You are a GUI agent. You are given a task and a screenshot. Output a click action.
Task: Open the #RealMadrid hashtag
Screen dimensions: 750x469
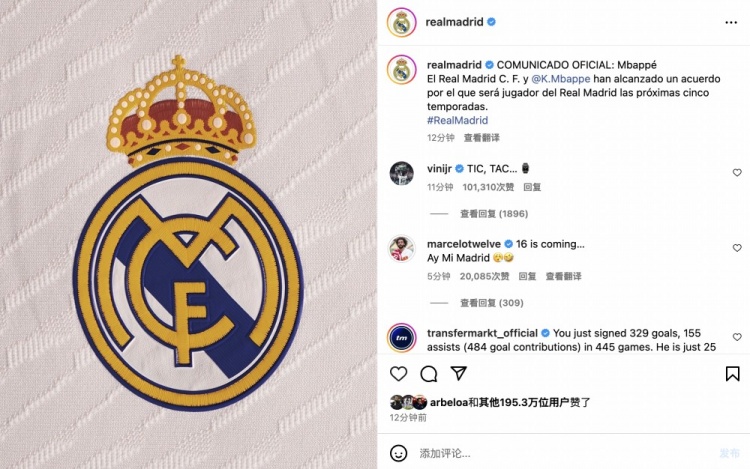(457, 120)
